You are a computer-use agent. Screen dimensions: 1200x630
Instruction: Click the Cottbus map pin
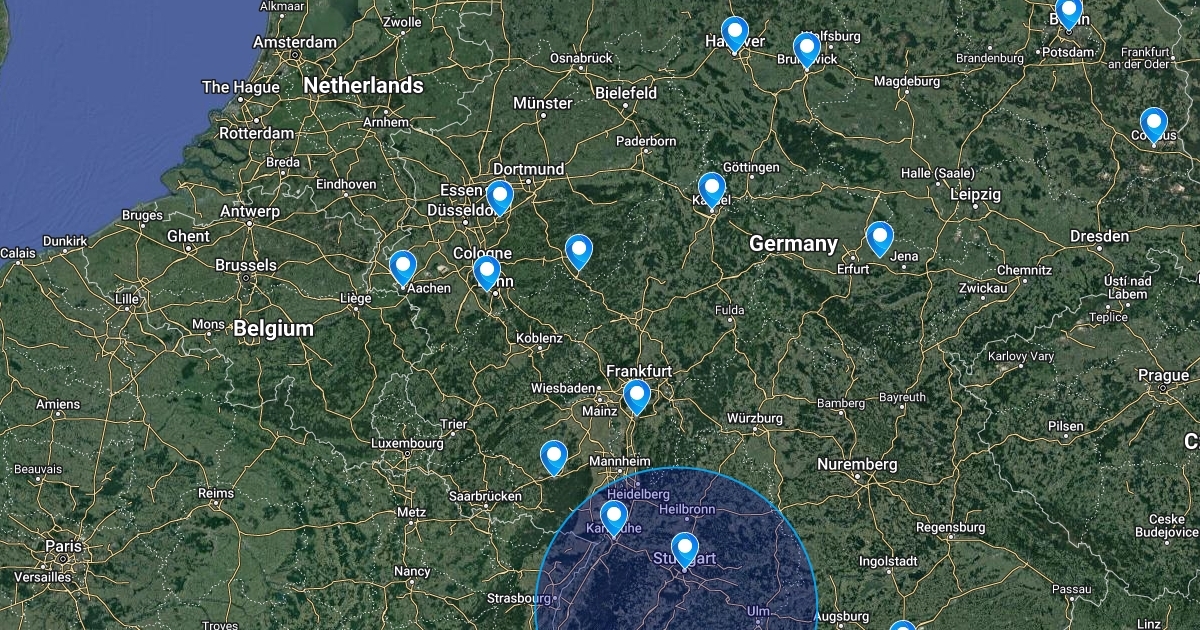point(1154,125)
